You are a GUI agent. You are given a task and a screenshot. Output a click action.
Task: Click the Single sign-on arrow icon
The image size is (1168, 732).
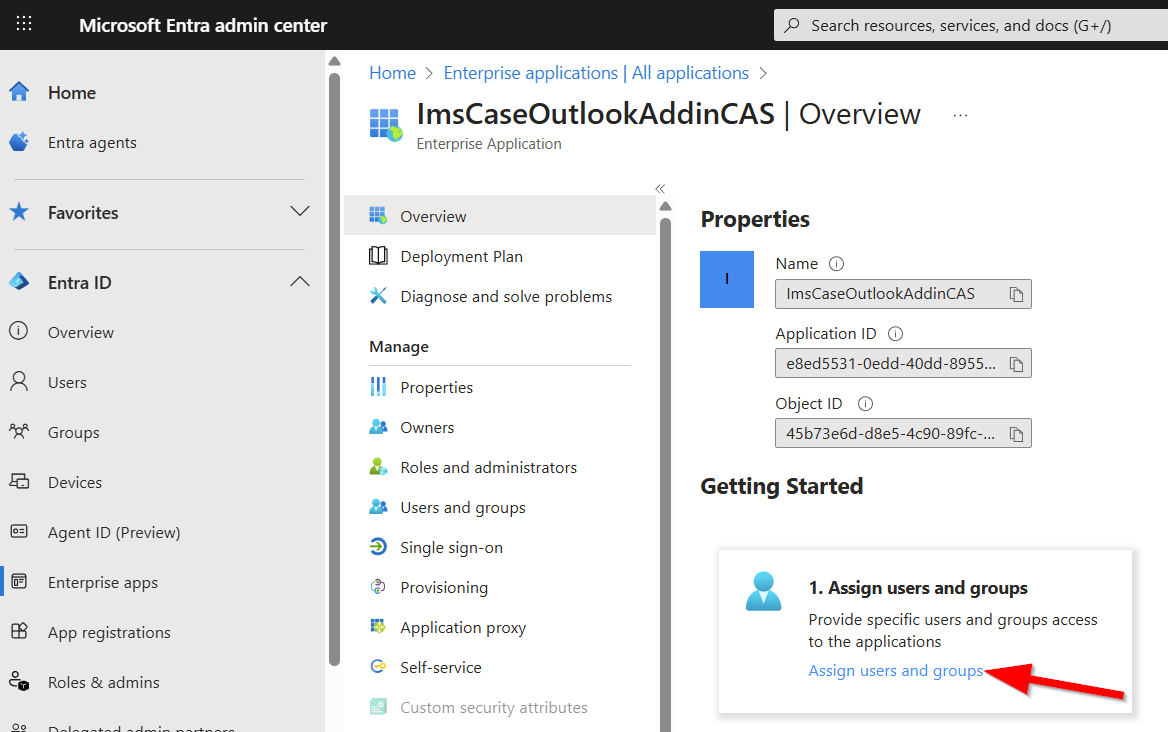pyautogui.click(x=378, y=547)
